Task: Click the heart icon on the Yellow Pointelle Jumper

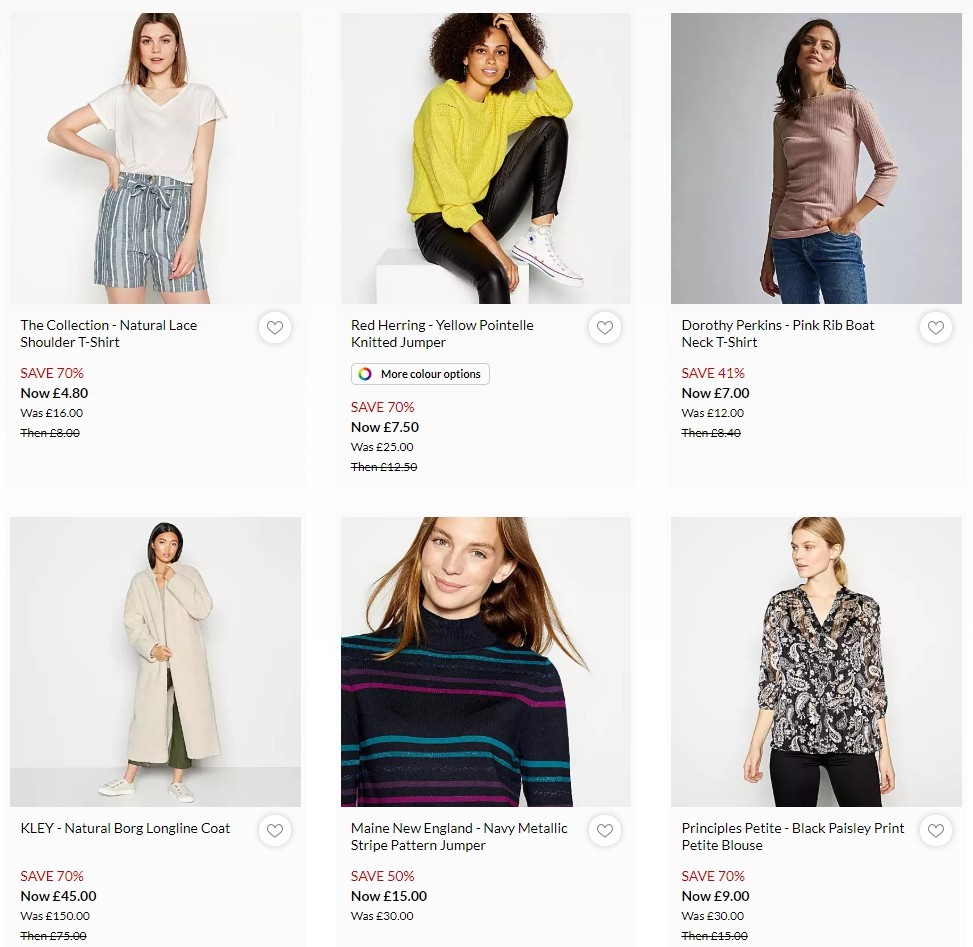Action: 604,327
